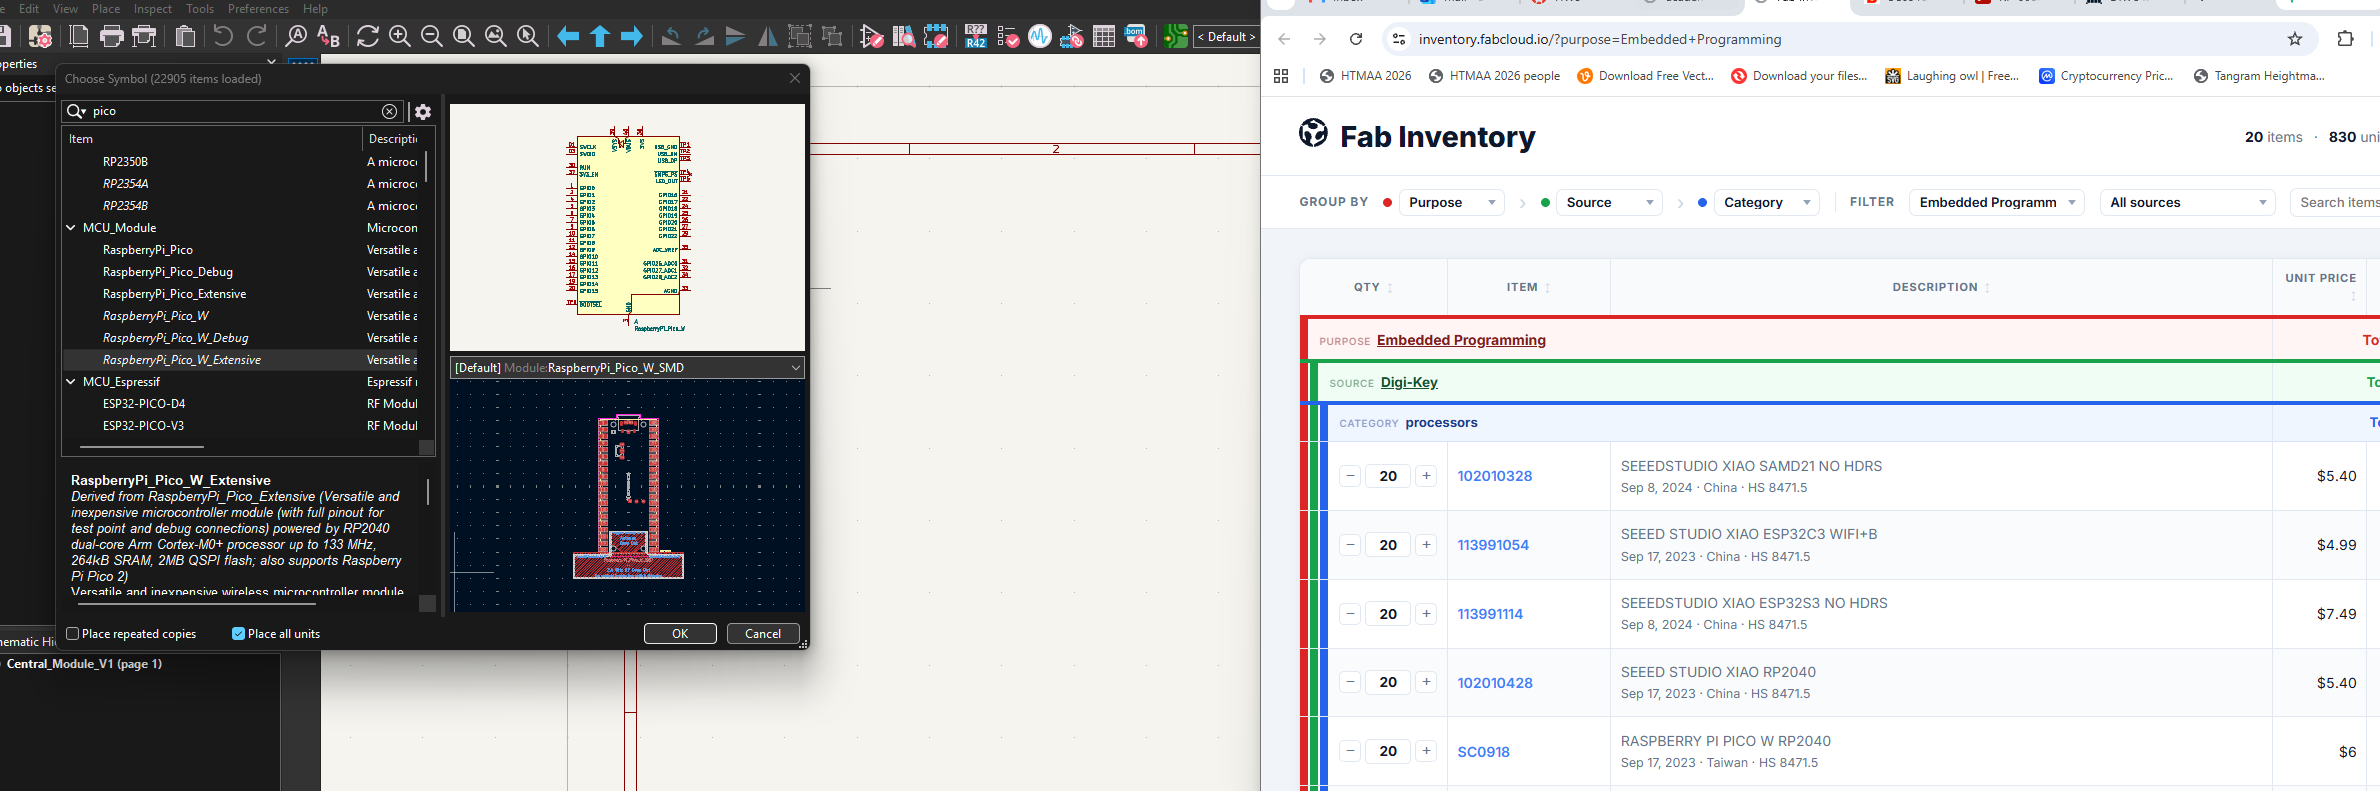Click the Paste clipboard icon in KiCad
The width and height of the screenshot is (2380, 791).
tap(185, 37)
